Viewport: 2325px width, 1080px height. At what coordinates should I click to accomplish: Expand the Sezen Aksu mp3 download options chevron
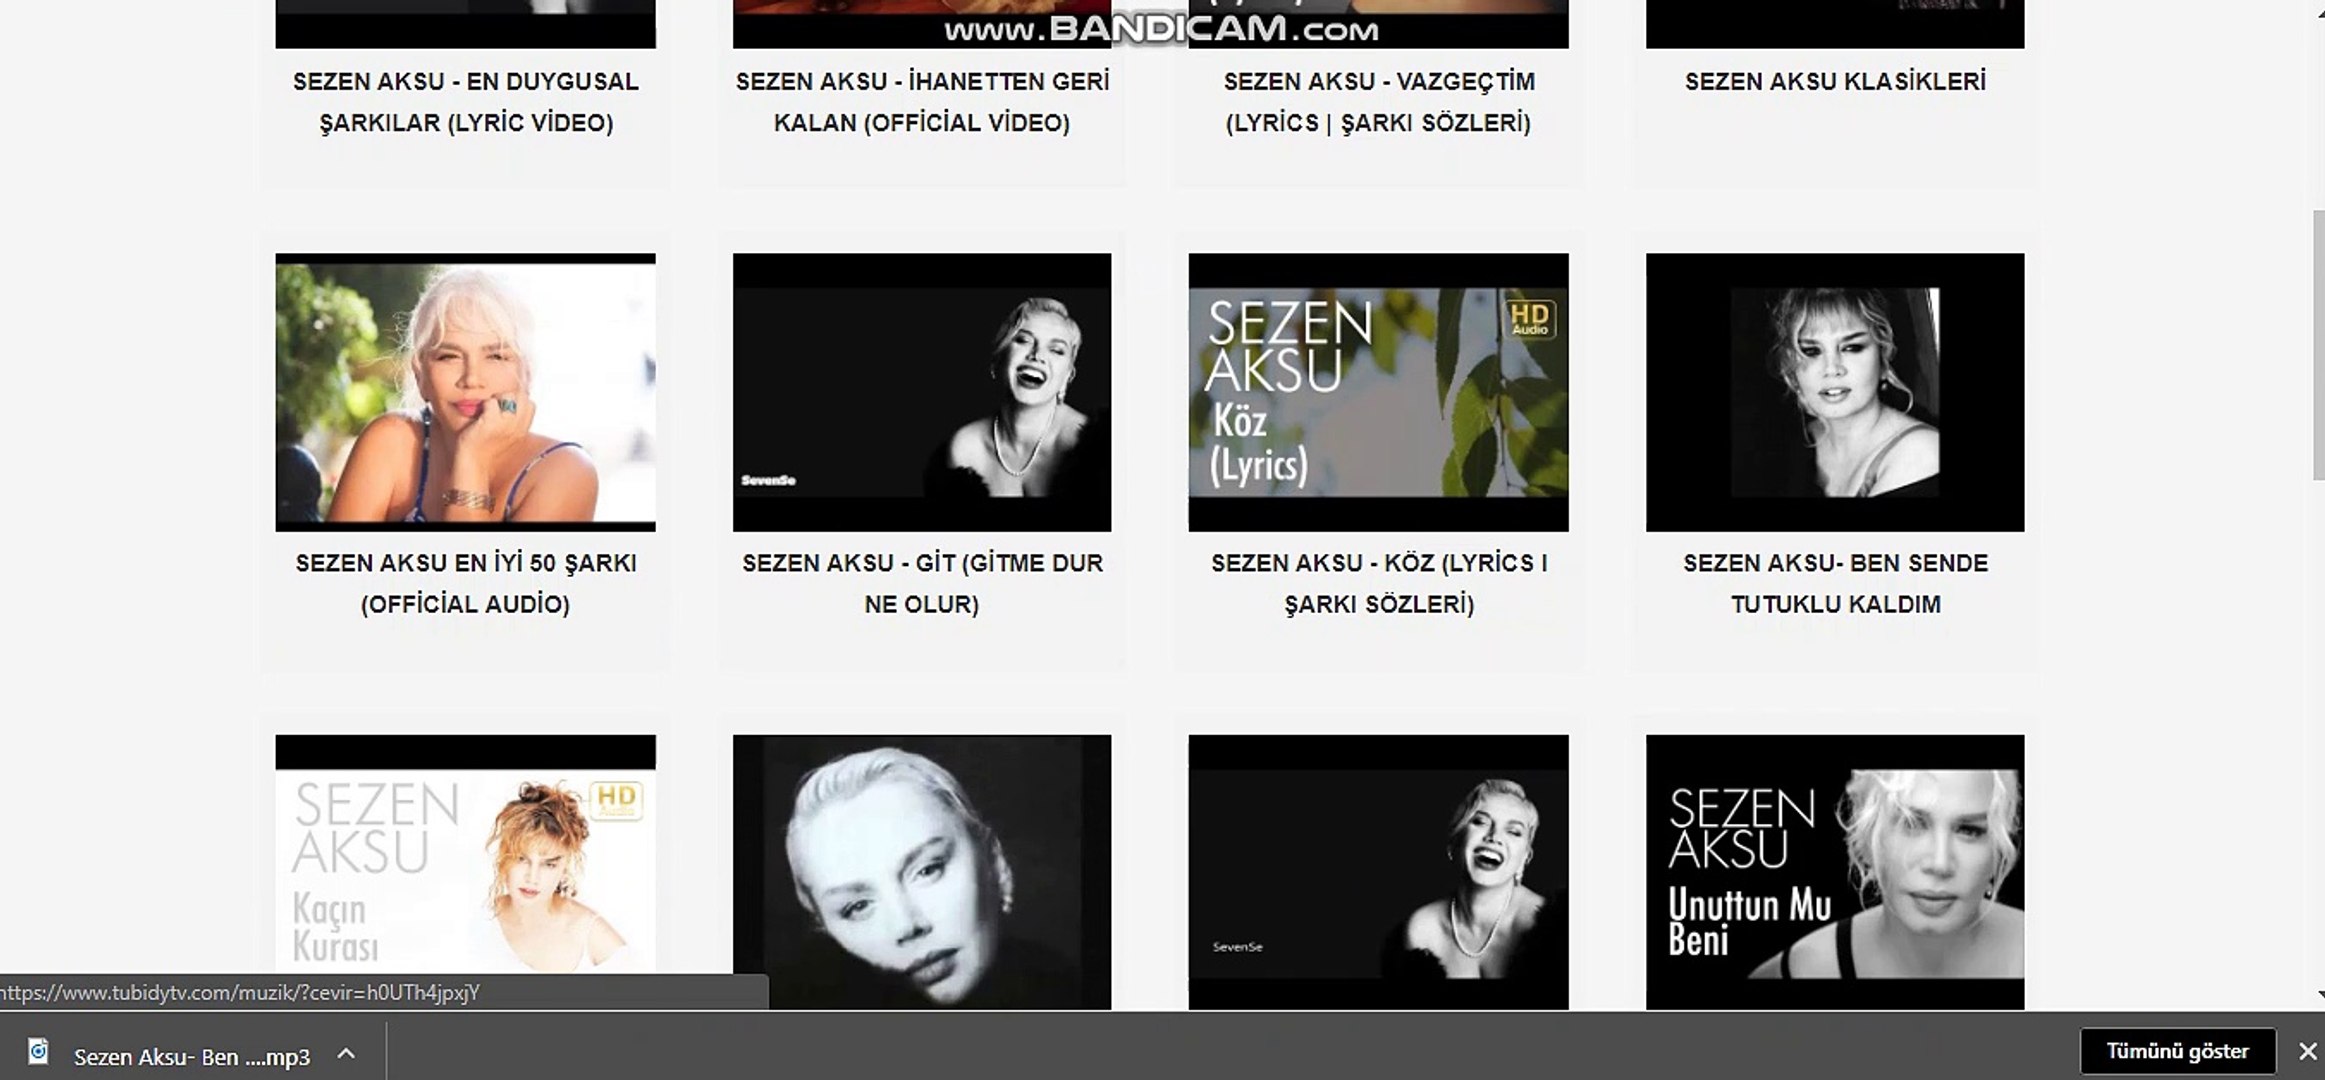click(x=346, y=1054)
